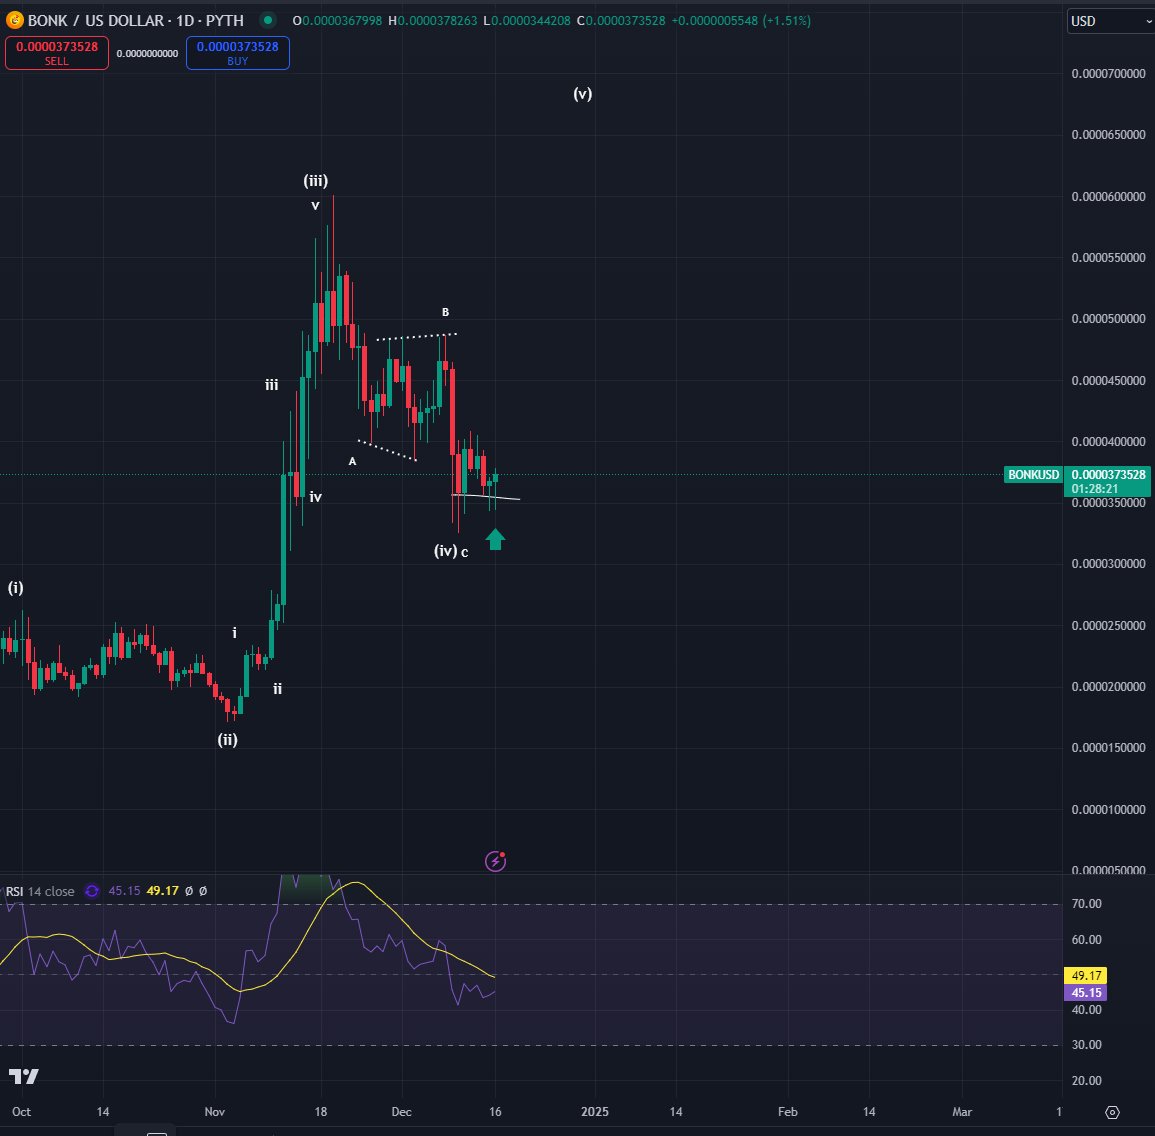Click the Oct label on time axis
Viewport: 1155px width, 1136px height.
tap(21, 1112)
